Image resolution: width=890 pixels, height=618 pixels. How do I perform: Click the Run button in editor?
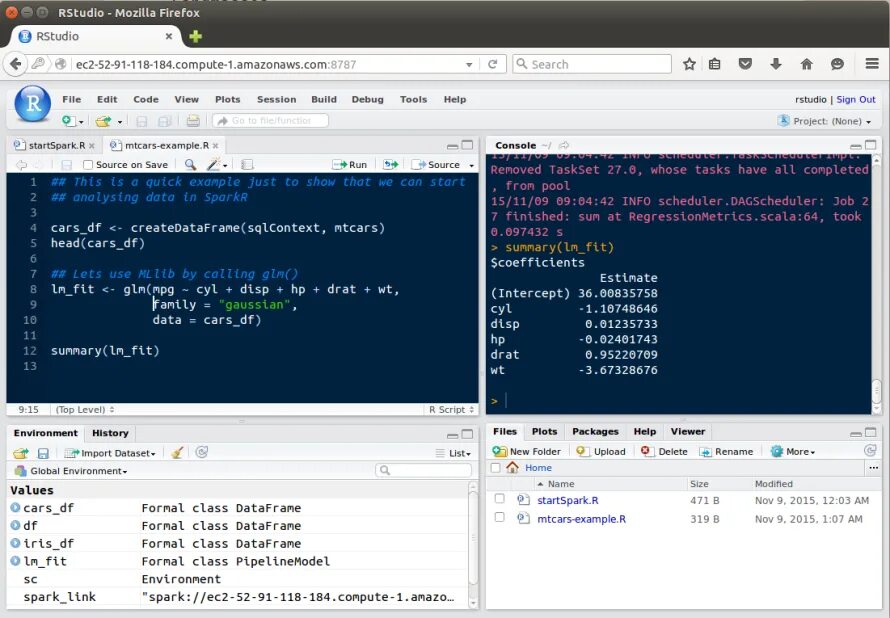(350, 165)
